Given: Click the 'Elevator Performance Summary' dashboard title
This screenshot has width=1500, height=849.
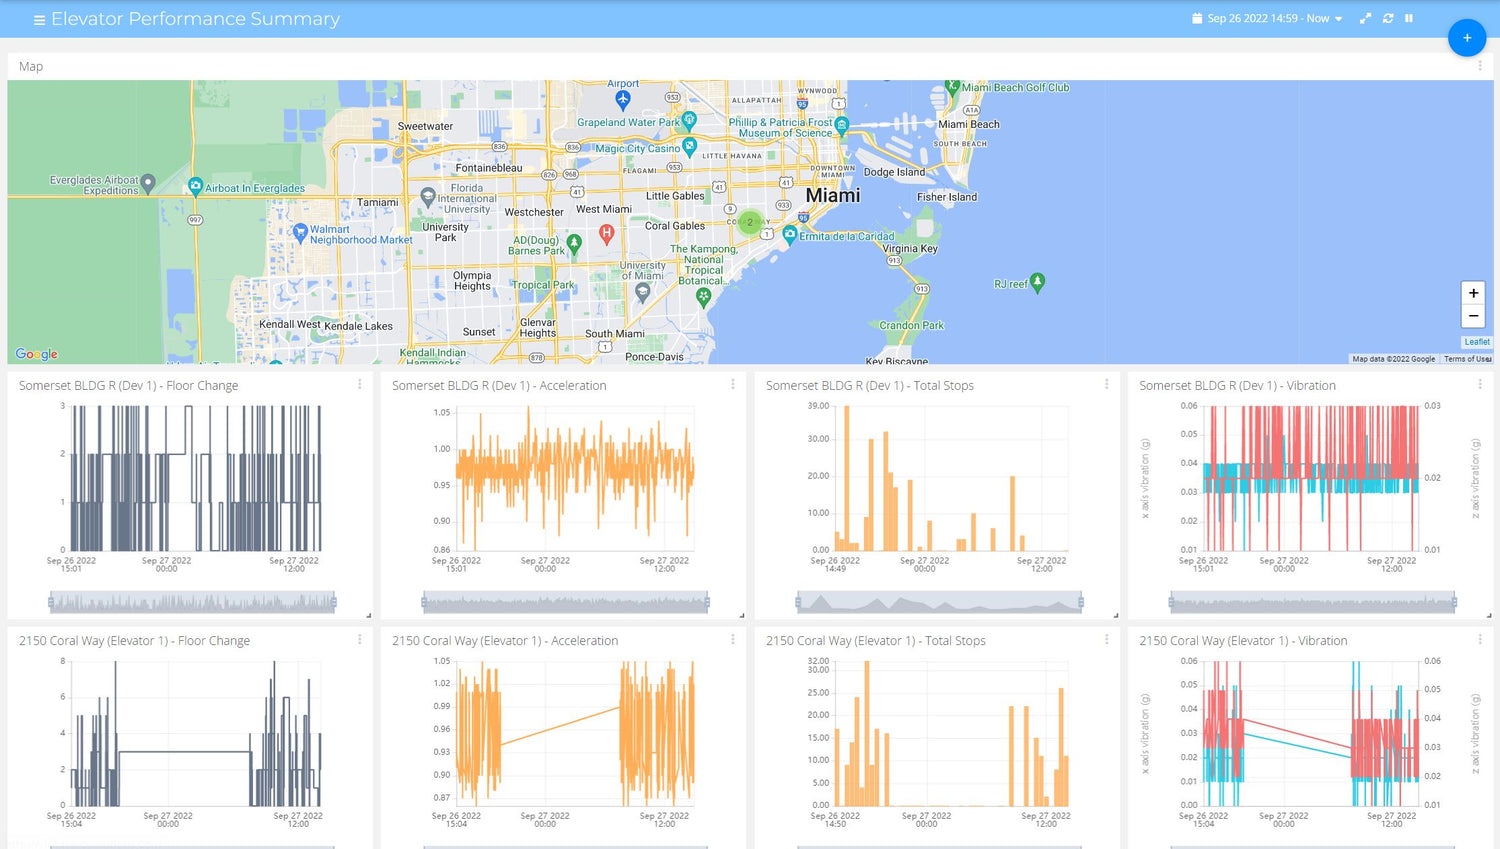Looking at the screenshot, I should [196, 19].
